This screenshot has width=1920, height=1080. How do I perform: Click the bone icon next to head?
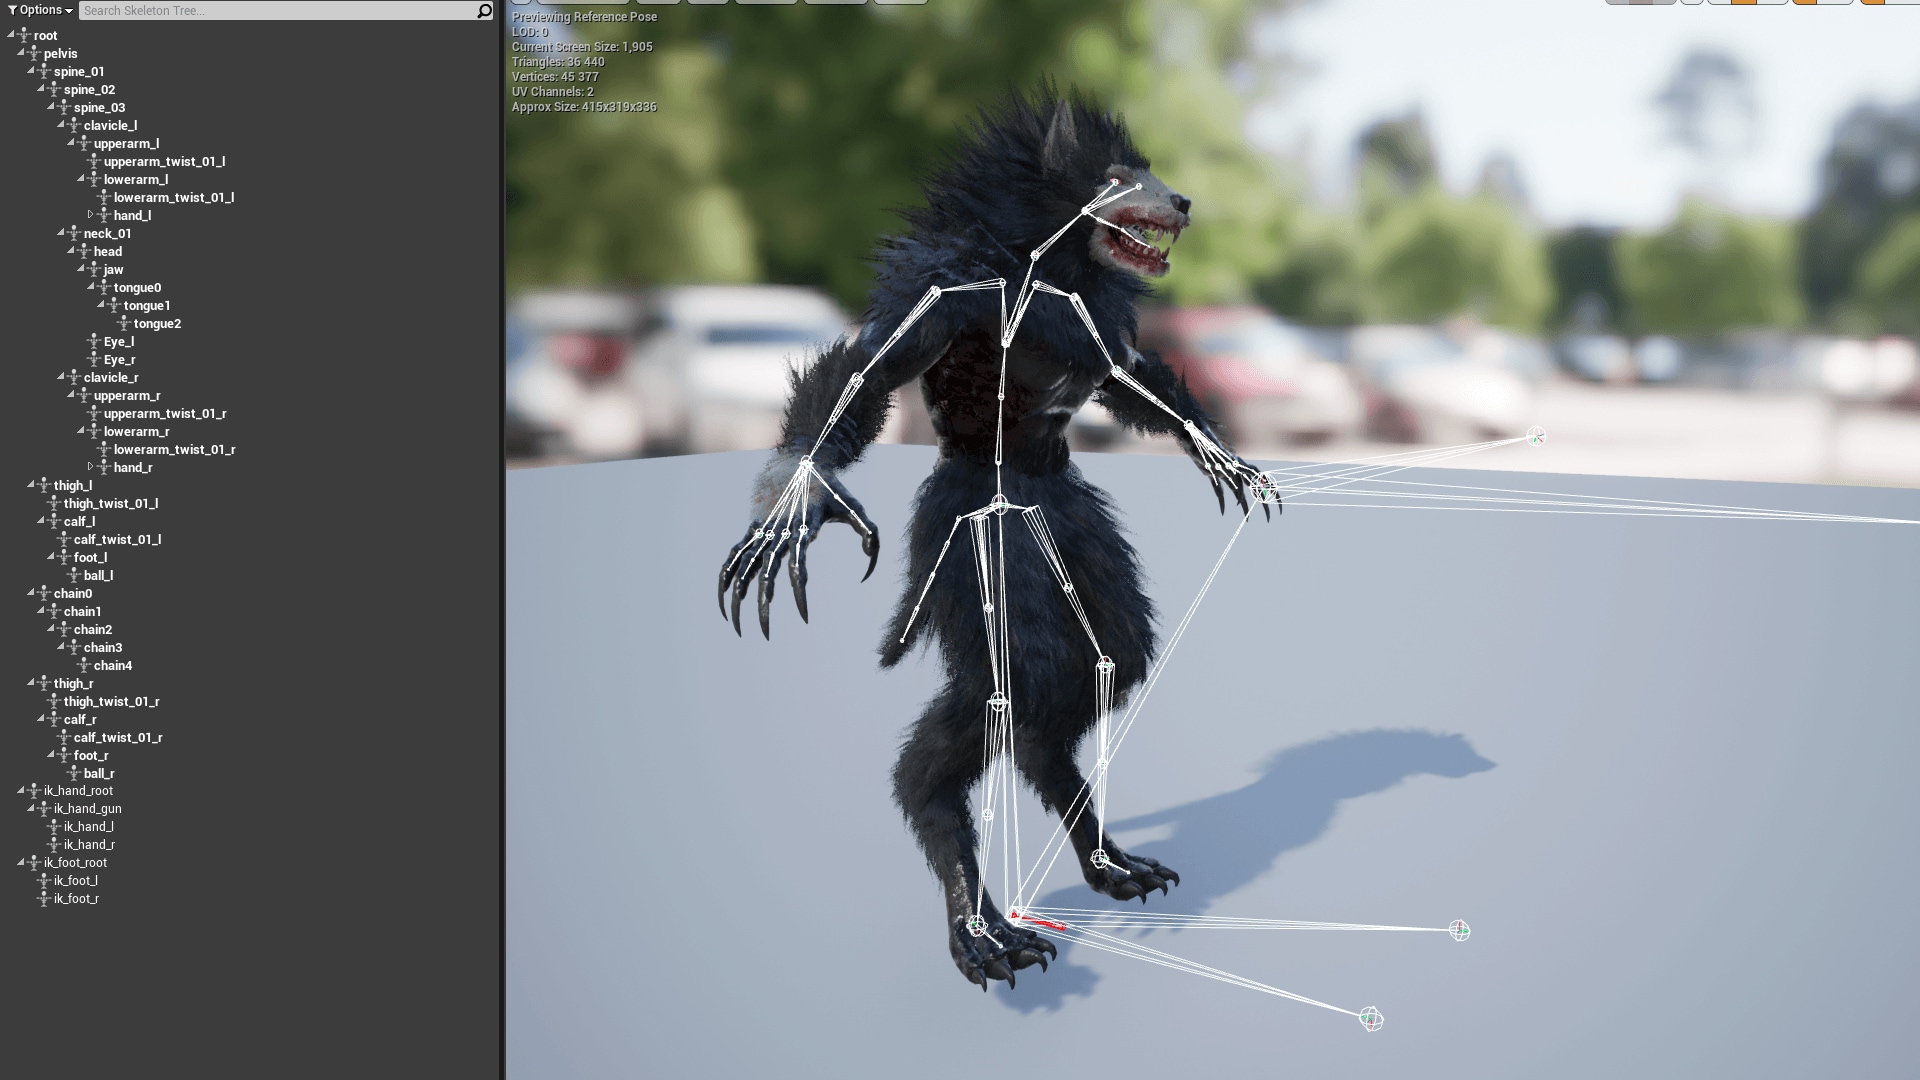[x=85, y=252]
